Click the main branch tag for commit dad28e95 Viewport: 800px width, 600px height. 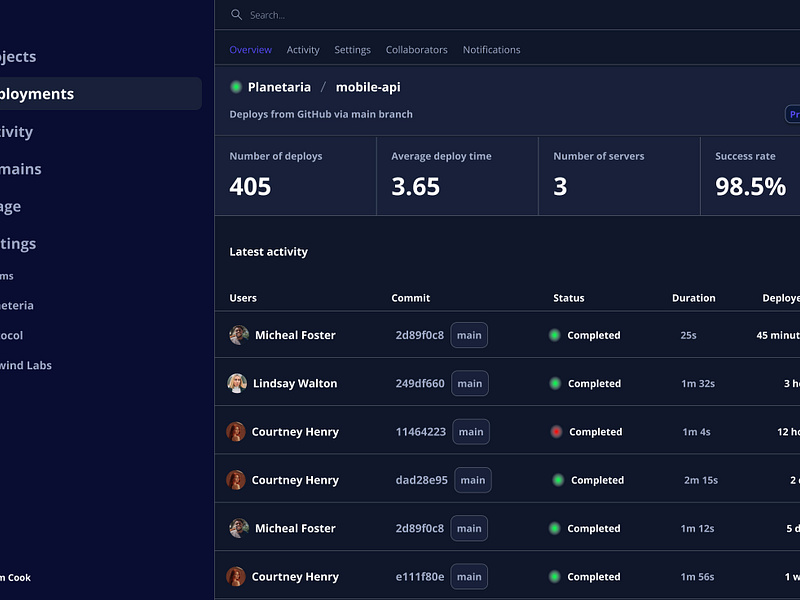473,480
